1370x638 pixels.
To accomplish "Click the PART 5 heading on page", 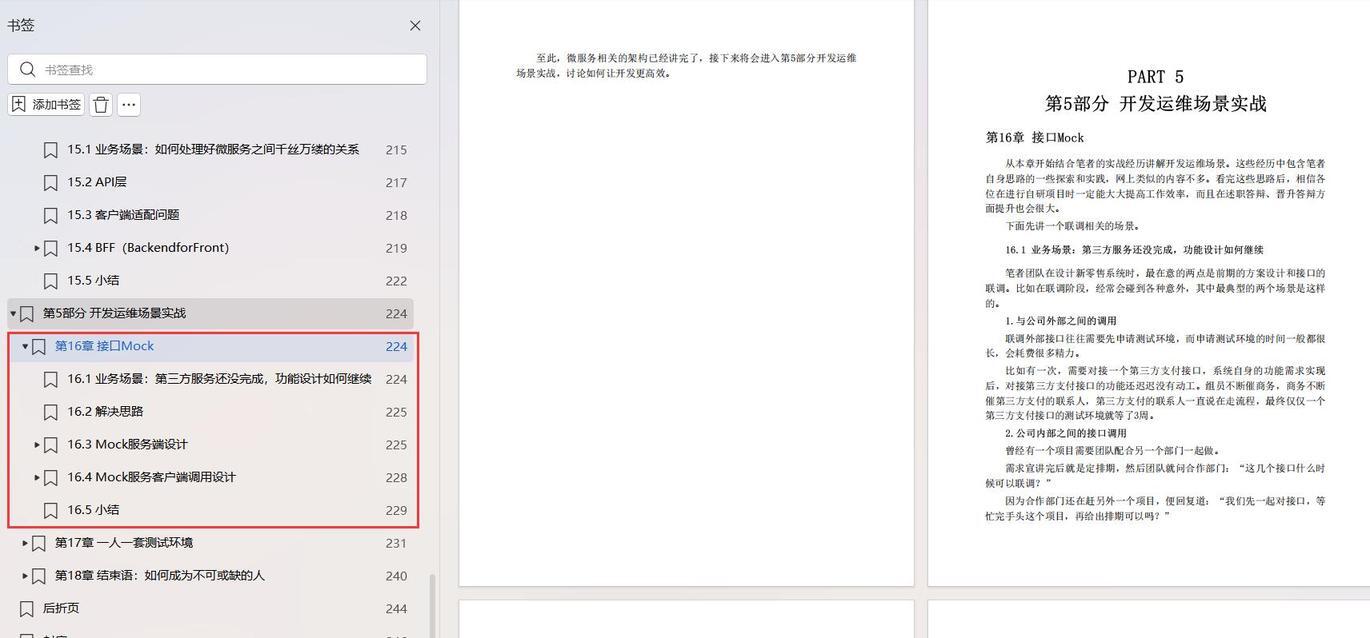I will point(1155,77).
